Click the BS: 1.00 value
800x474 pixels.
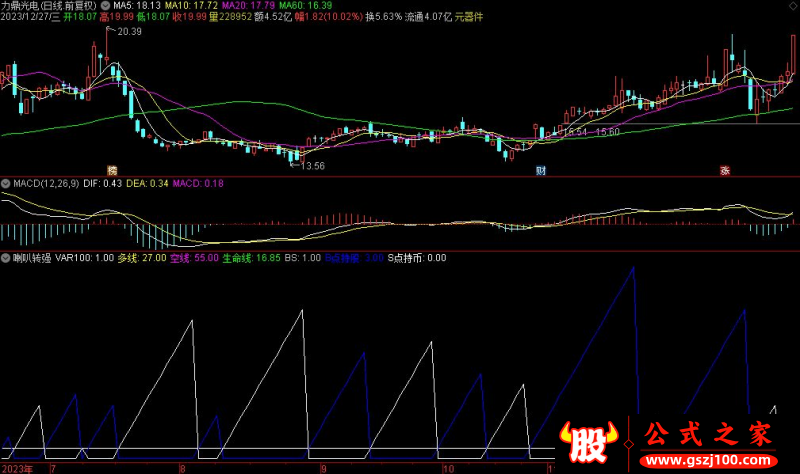[x=303, y=258]
